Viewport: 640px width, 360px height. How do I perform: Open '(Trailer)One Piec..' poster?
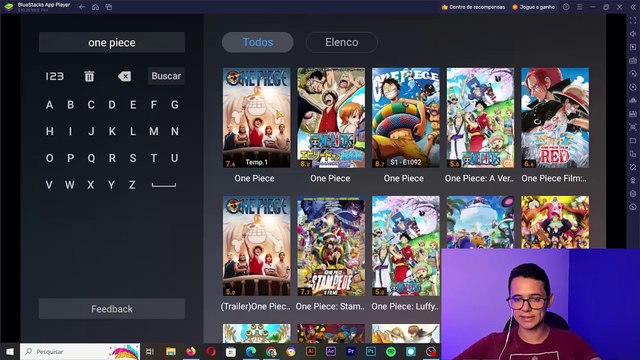[257, 246]
